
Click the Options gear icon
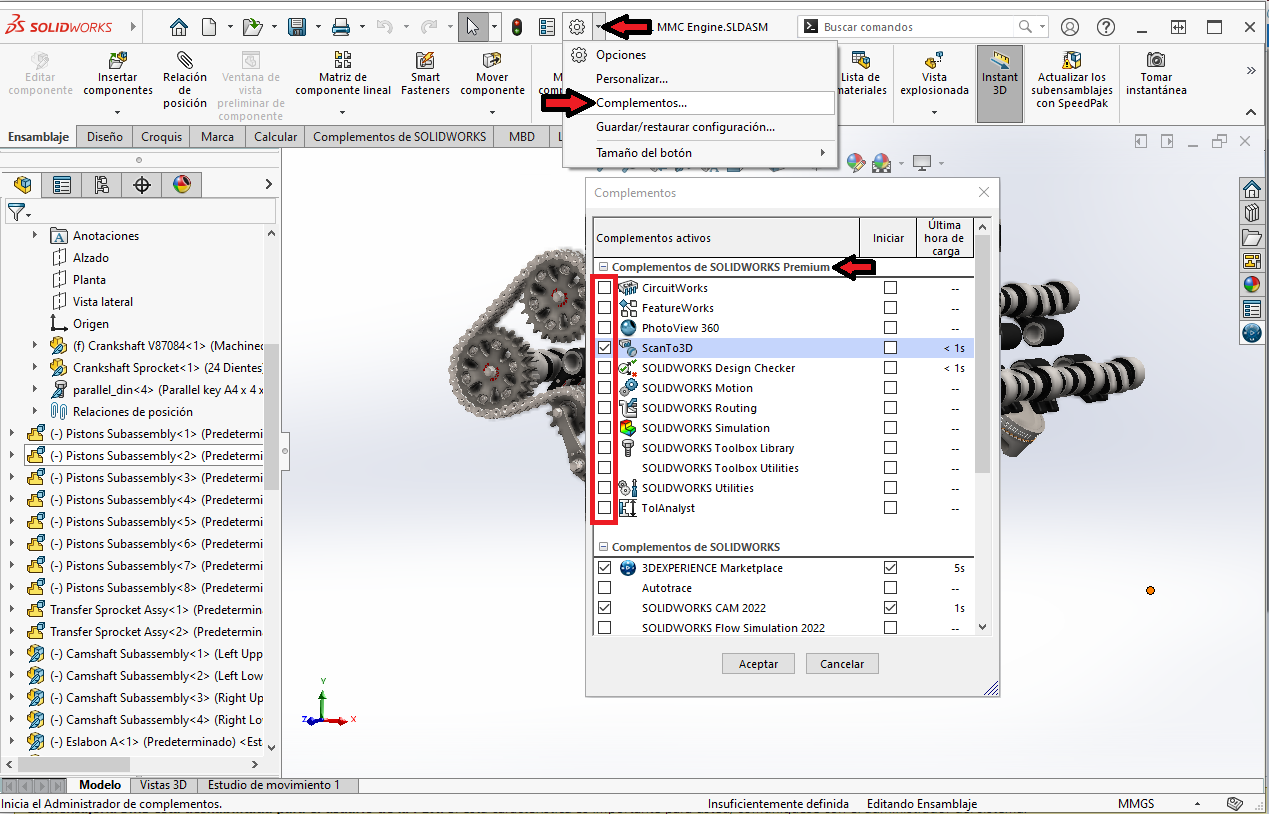[577, 27]
